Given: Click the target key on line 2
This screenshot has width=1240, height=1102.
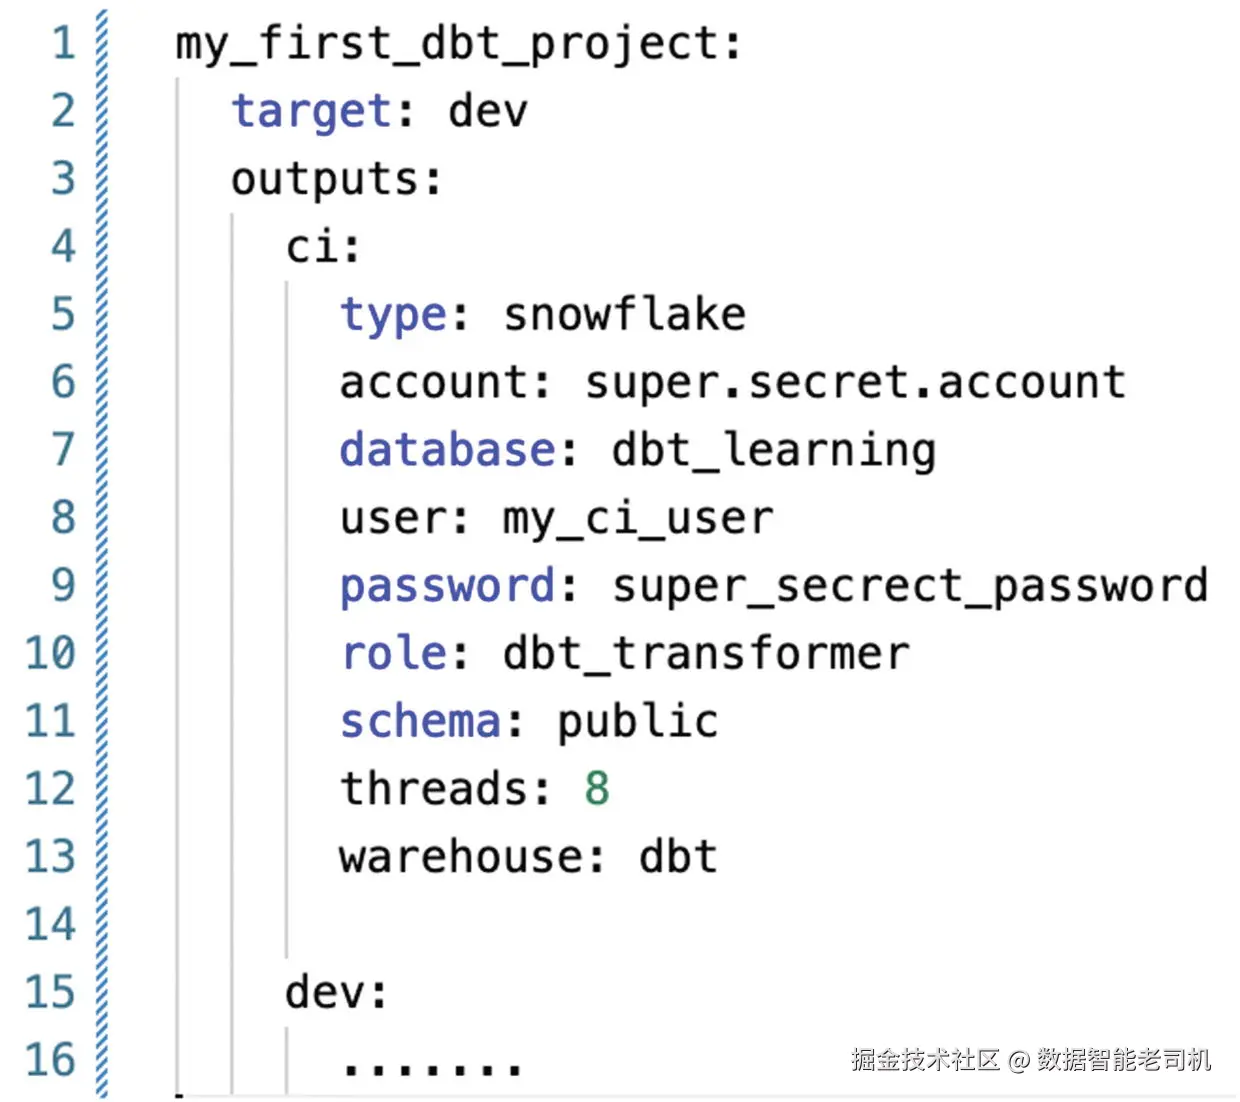Looking at the screenshot, I should 311,112.
